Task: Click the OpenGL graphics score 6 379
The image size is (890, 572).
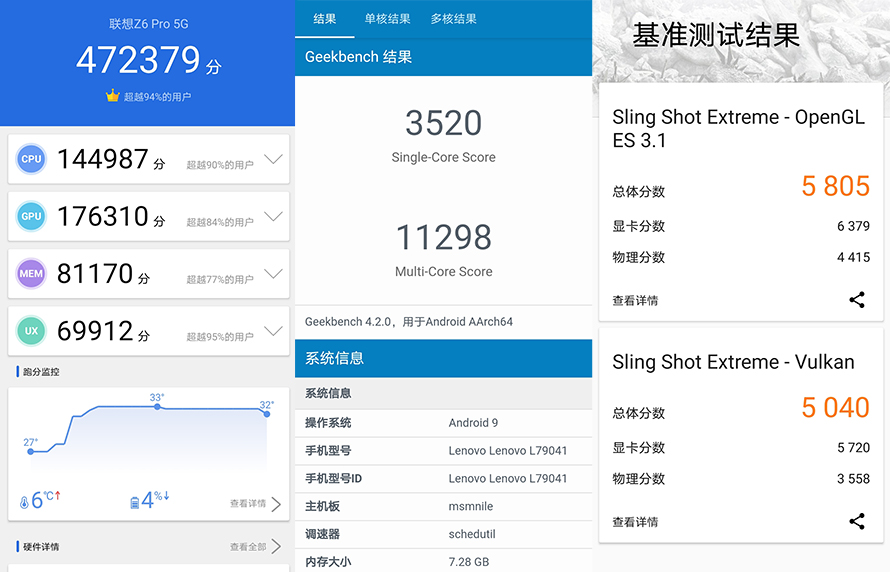Action: (x=853, y=226)
